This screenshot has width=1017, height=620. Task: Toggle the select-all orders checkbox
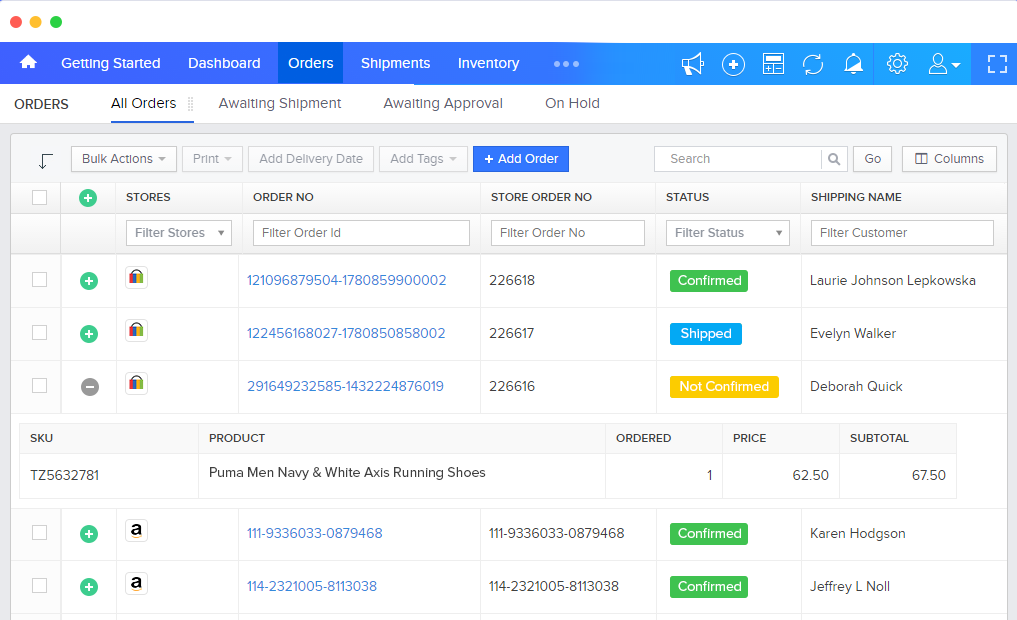(40, 197)
